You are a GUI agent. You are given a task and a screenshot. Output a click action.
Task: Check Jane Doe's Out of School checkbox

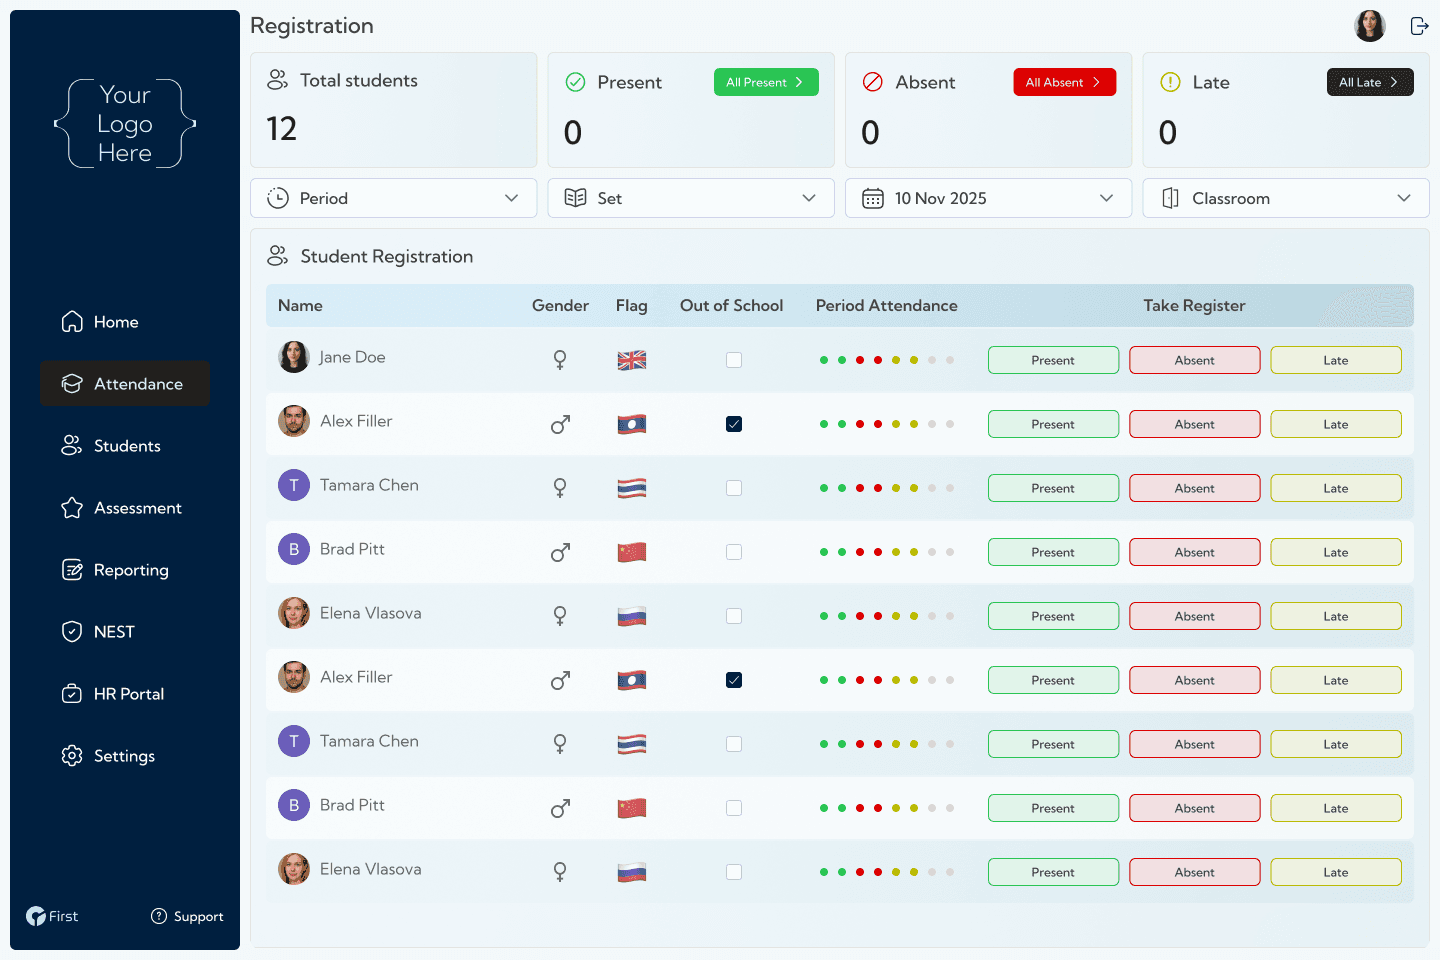[x=734, y=359]
